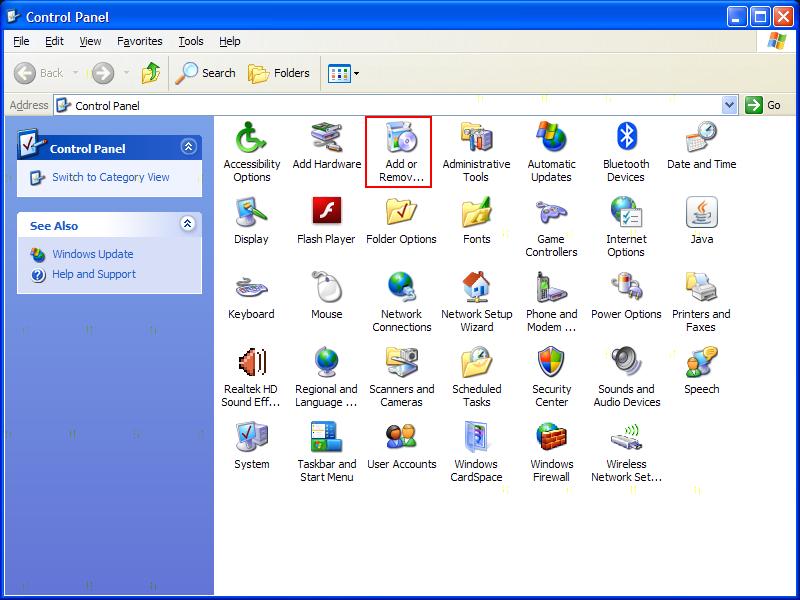Open the Edit menu

[x=54, y=41]
